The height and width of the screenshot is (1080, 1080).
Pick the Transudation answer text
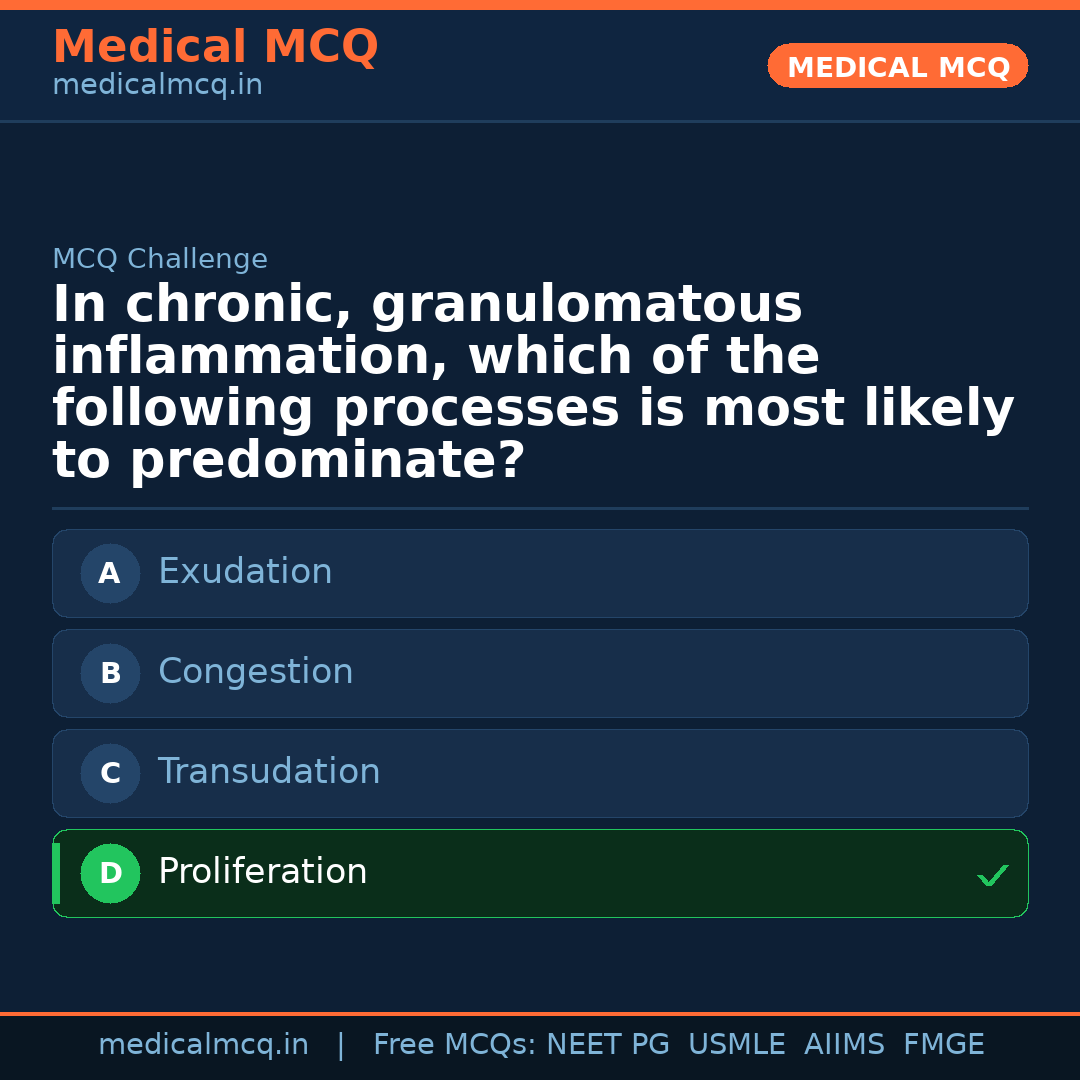[269, 772]
